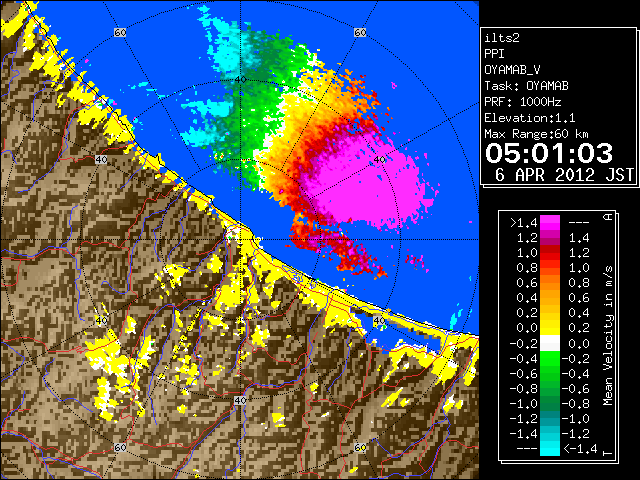Click the "A" marker at legend top

(608, 217)
